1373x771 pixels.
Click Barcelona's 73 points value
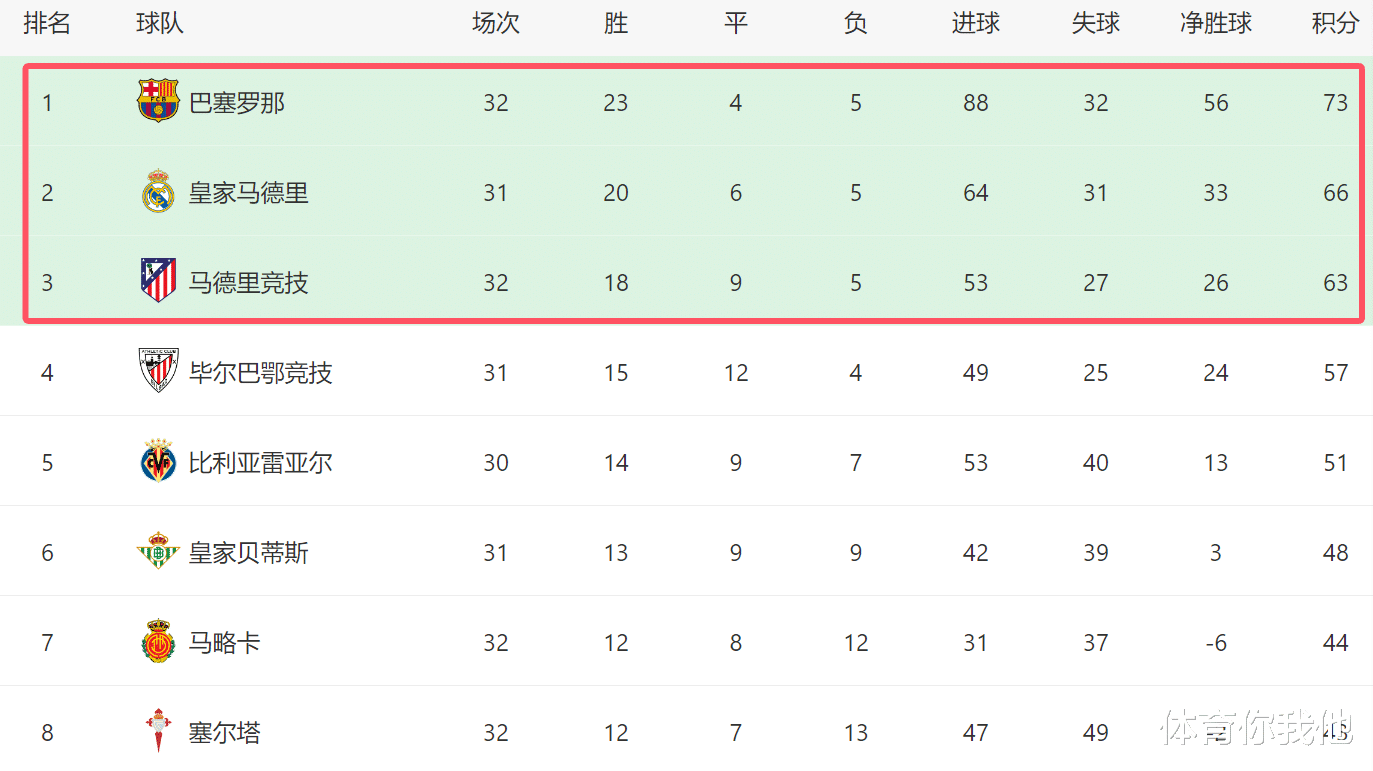[1336, 103]
